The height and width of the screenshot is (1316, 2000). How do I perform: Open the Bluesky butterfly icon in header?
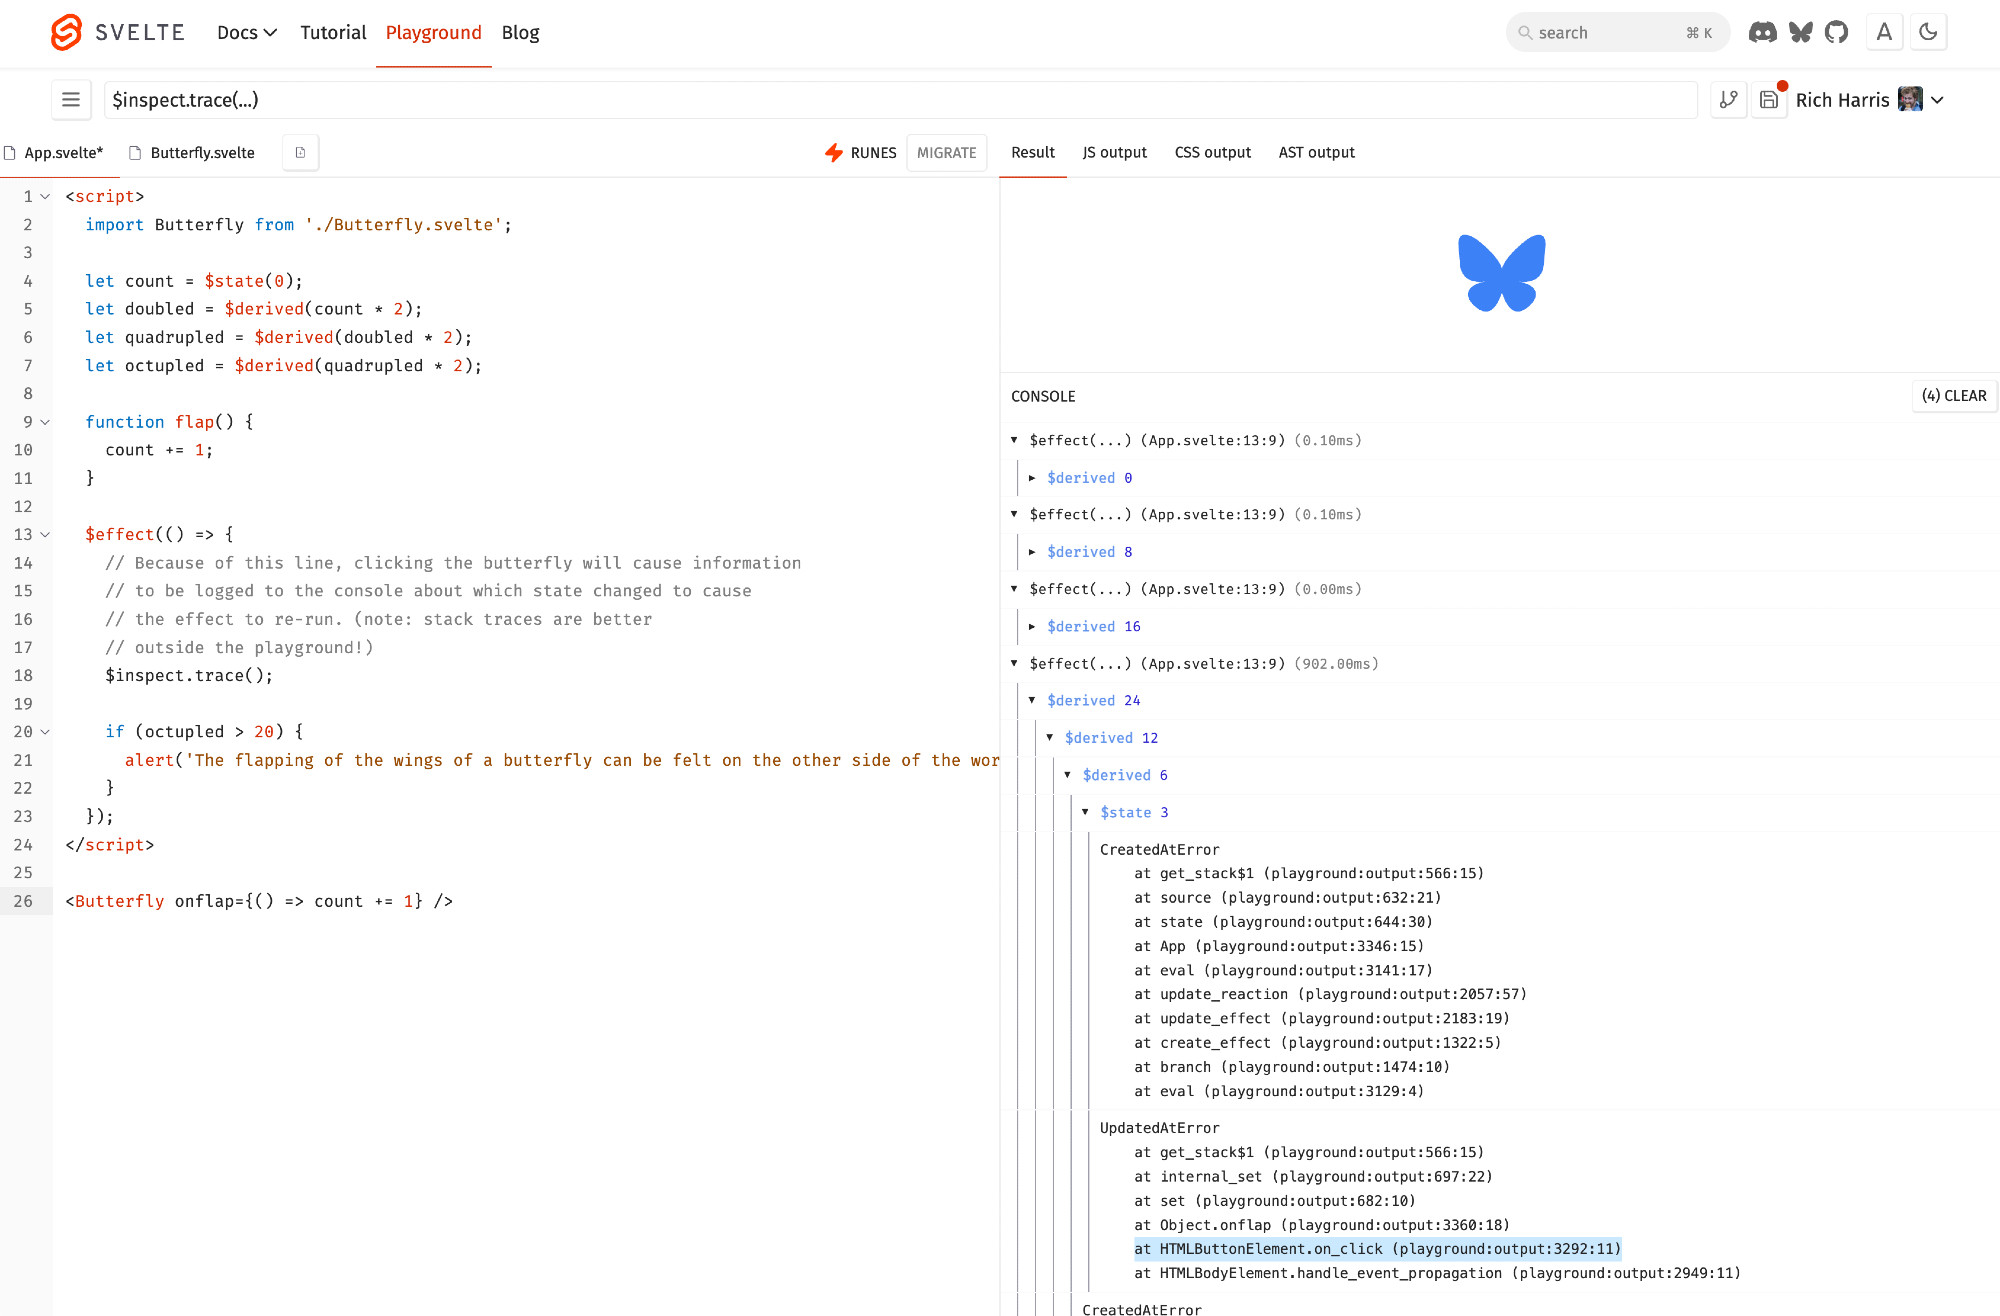[x=1801, y=32]
